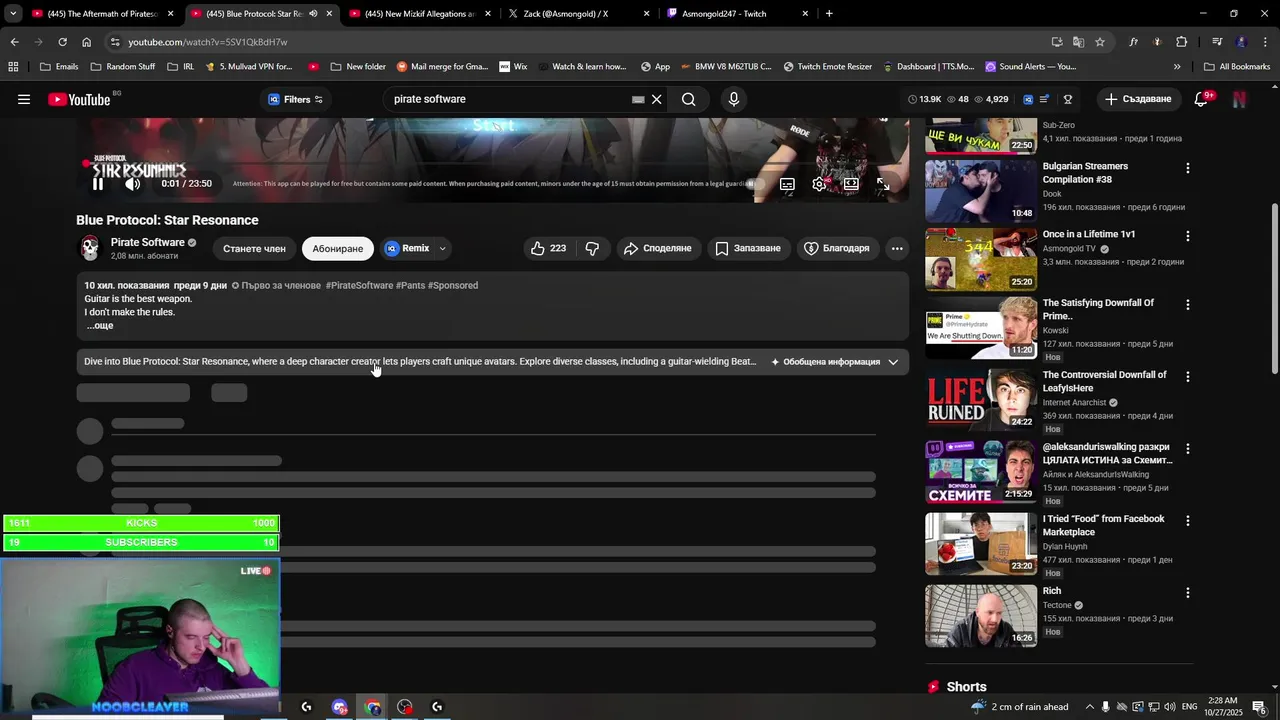Toggle video subtitles (CC) button
The image size is (1280, 720).
coord(787,184)
